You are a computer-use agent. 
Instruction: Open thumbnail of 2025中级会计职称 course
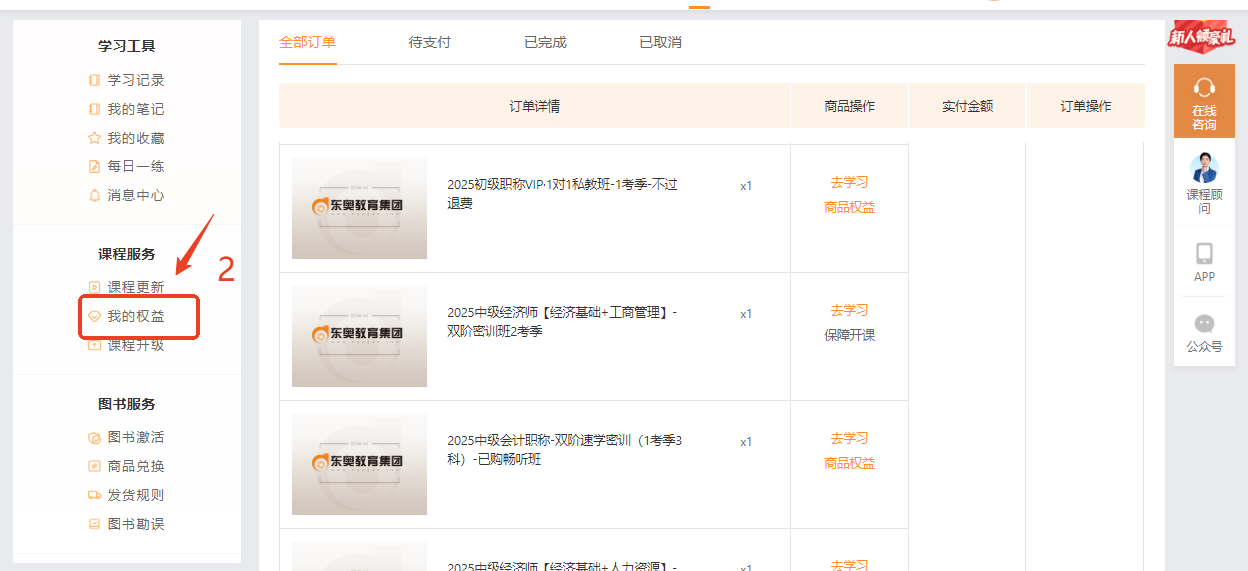click(x=359, y=464)
